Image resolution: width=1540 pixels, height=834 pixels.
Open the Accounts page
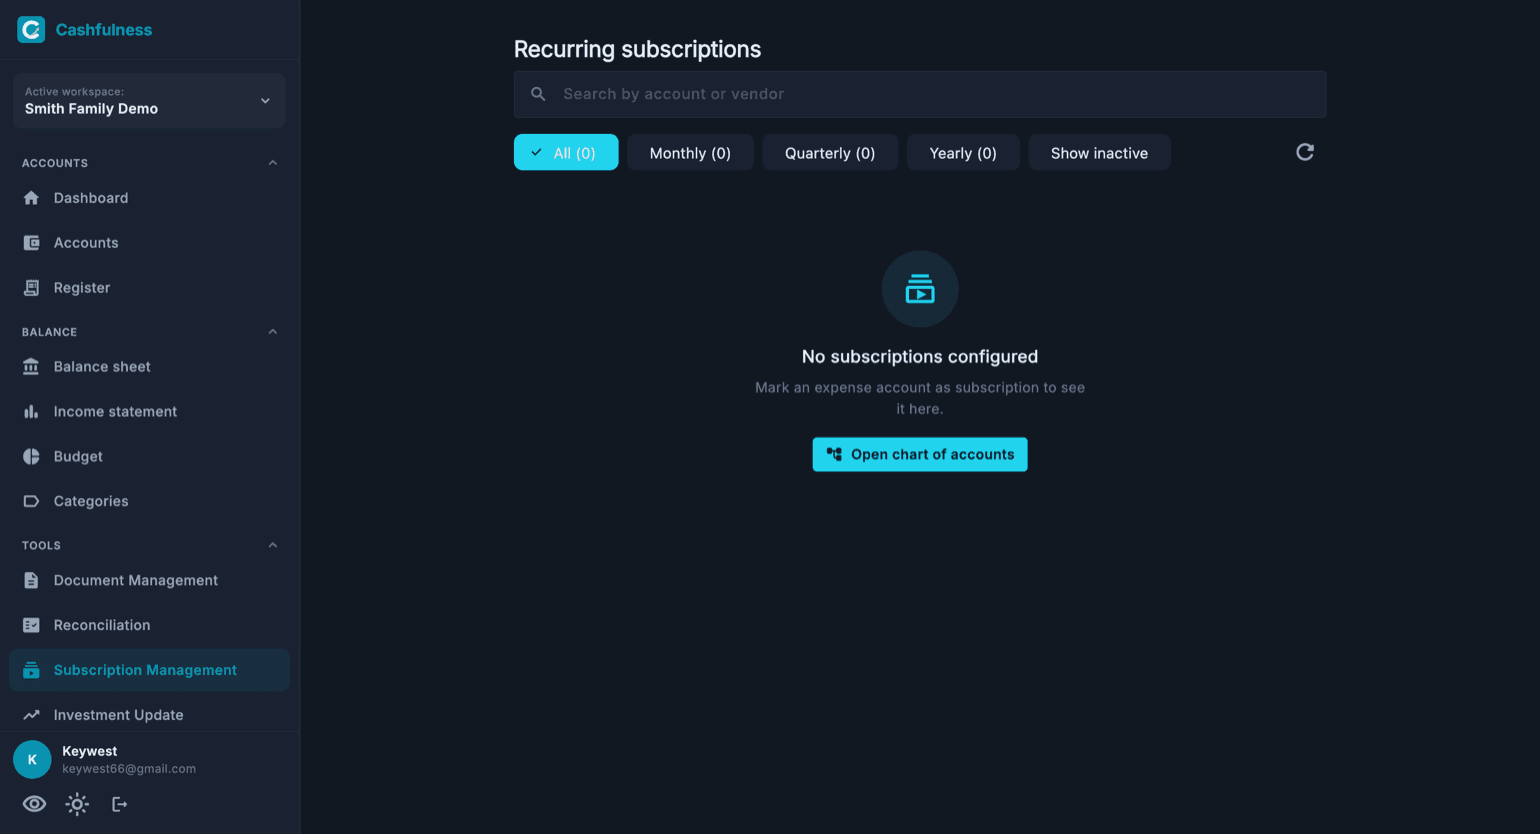click(149, 243)
